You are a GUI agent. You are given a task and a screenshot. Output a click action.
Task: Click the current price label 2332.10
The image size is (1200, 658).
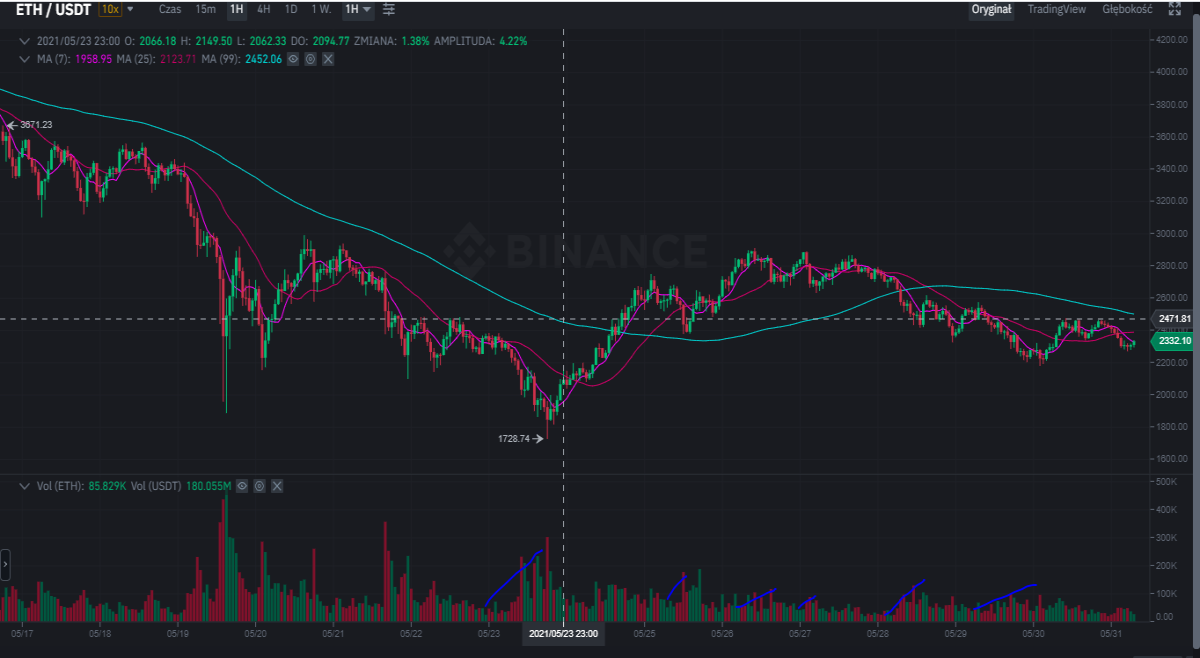click(x=1173, y=341)
